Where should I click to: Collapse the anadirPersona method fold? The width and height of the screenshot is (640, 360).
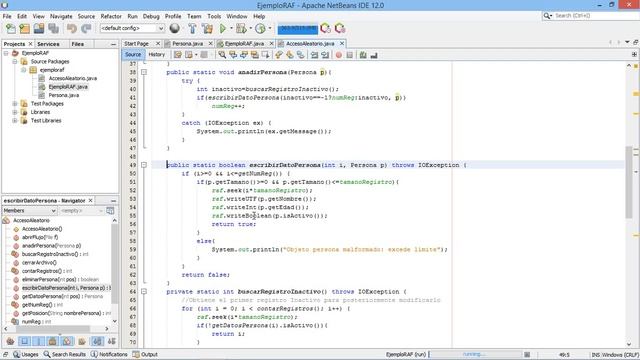[x=144, y=72]
